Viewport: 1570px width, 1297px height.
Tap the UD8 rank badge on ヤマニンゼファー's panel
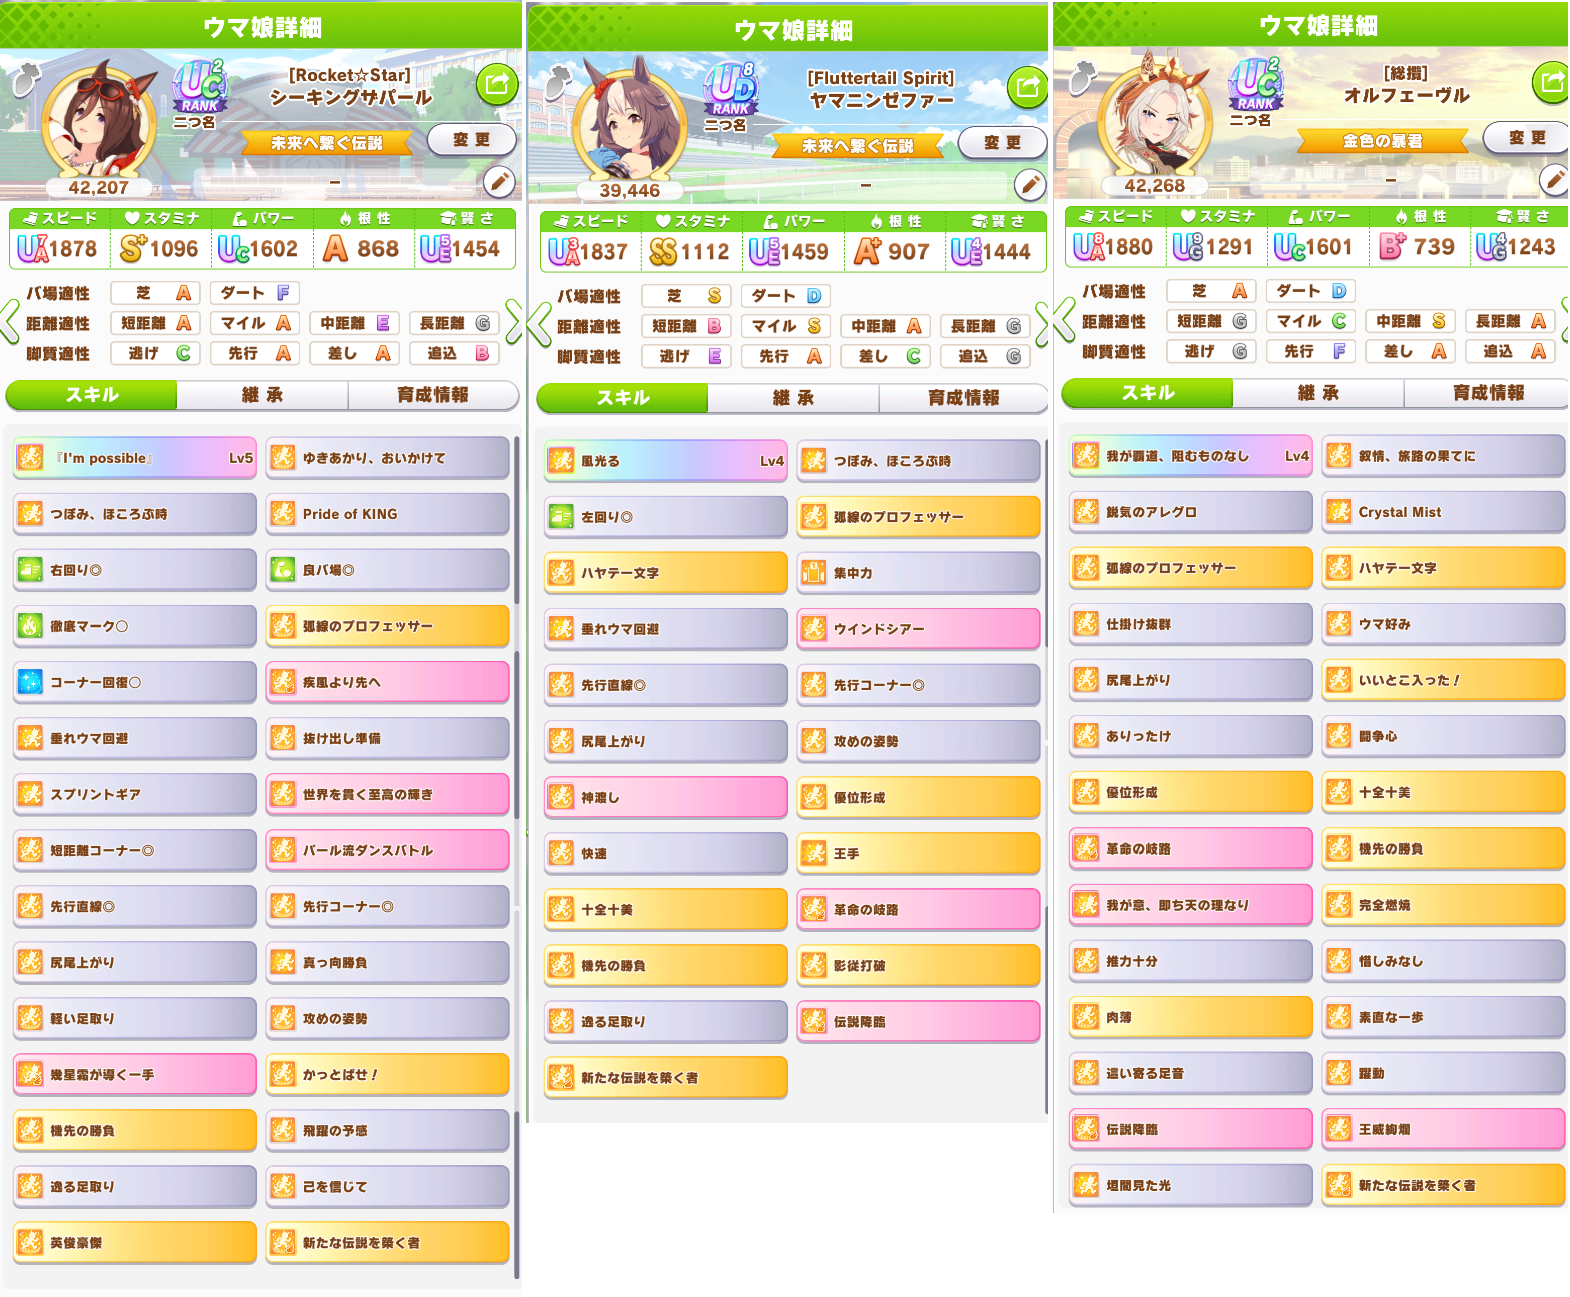731,89
